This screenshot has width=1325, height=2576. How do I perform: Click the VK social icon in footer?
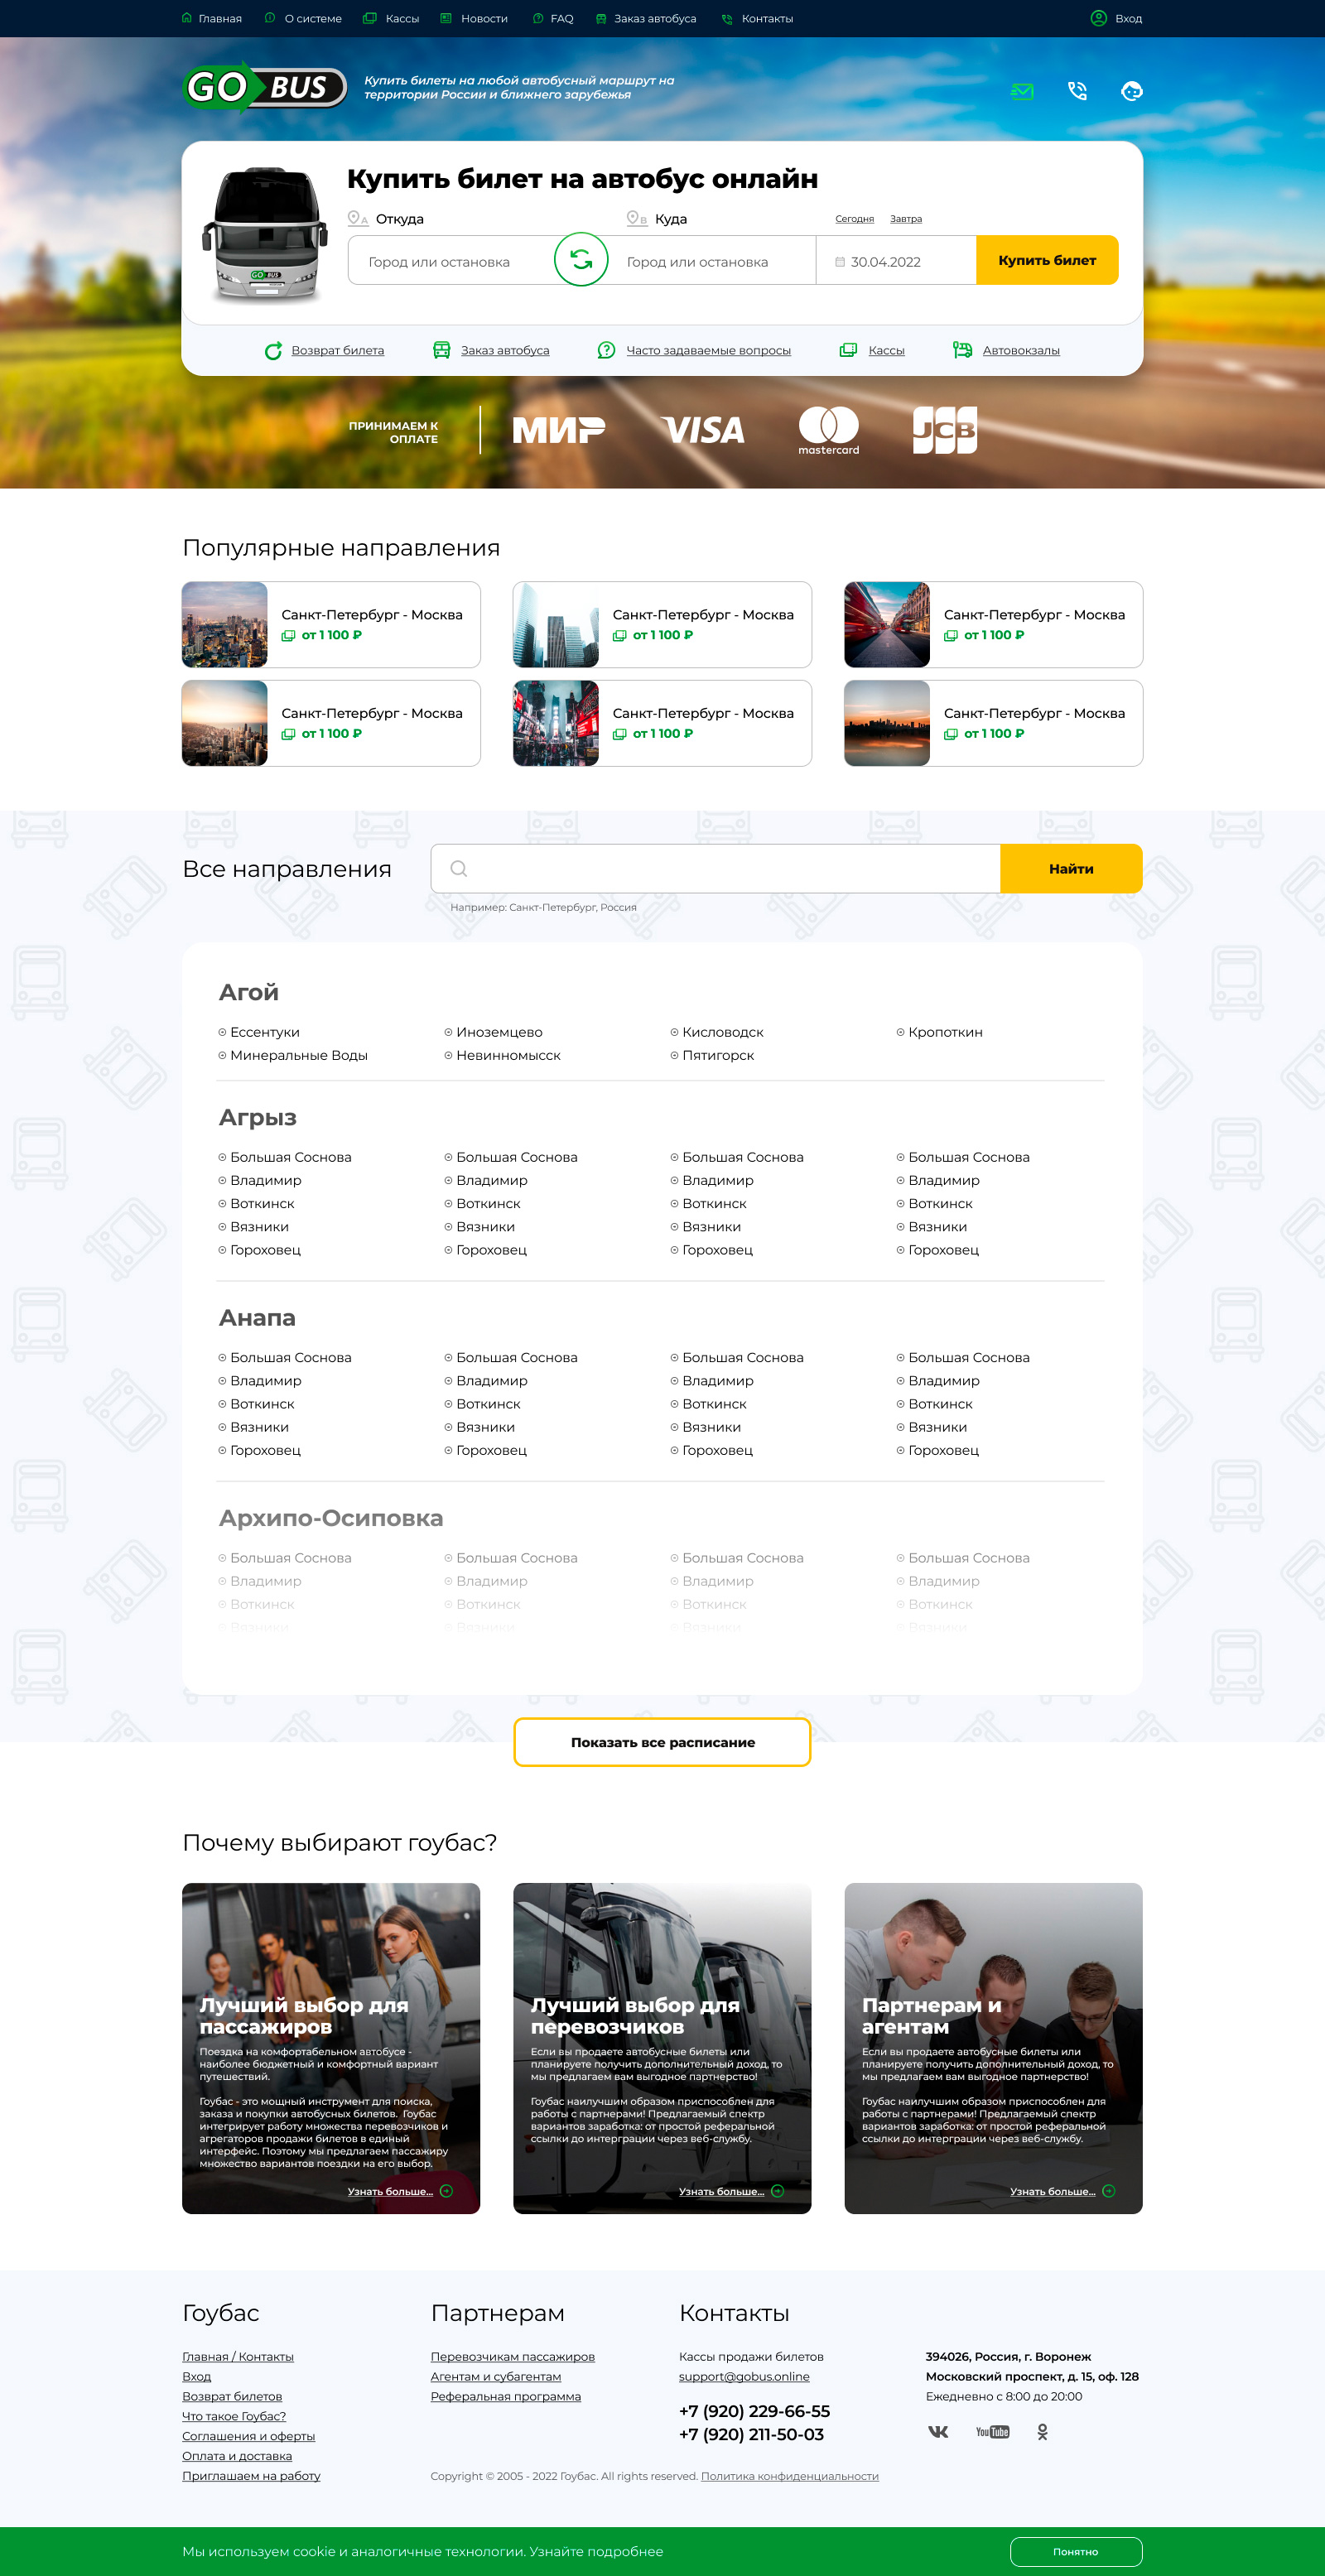tap(938, 2431)
